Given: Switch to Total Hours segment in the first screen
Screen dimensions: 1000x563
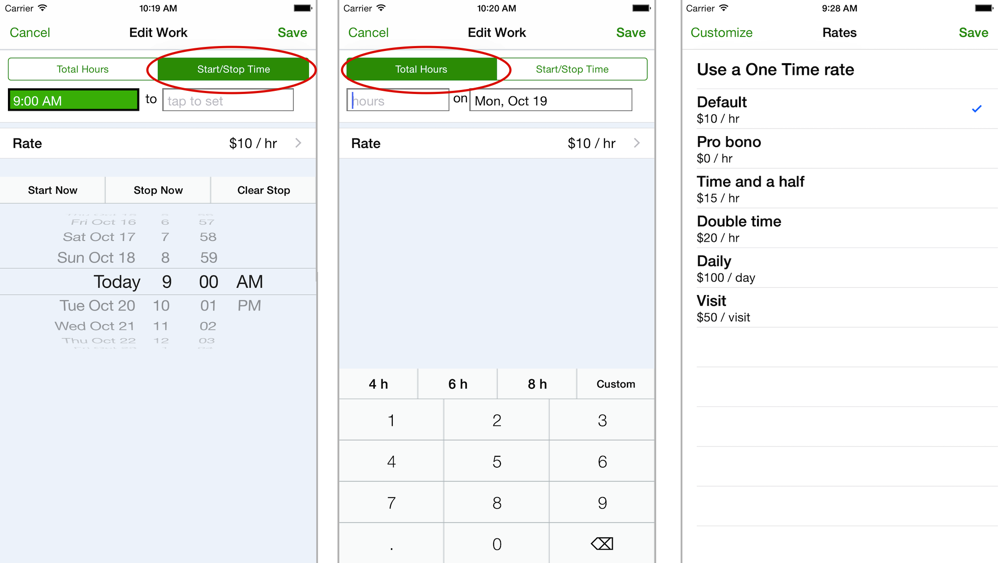Looking at the screenshot, I should click(x=83, y=69).
